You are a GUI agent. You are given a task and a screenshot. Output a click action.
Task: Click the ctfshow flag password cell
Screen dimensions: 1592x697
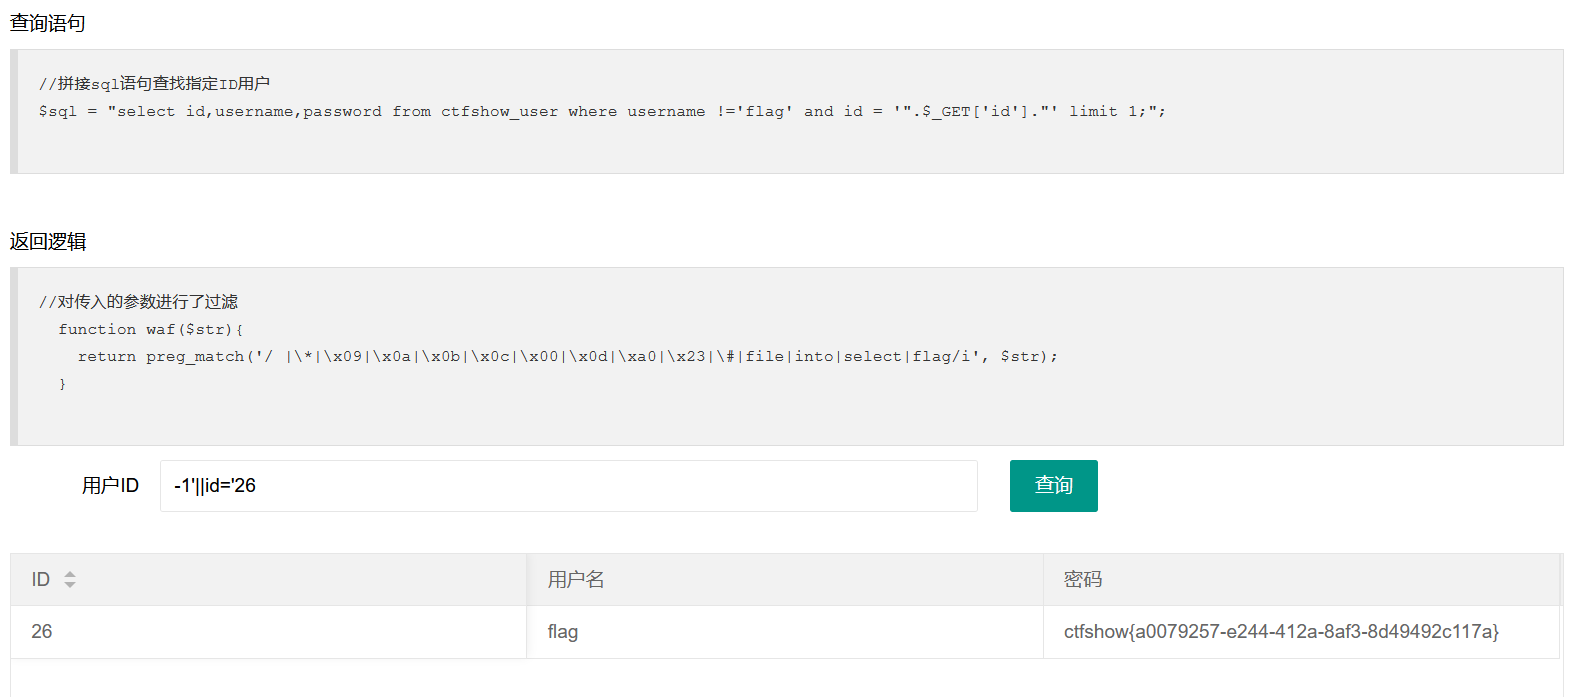[x=1281, y=632]
